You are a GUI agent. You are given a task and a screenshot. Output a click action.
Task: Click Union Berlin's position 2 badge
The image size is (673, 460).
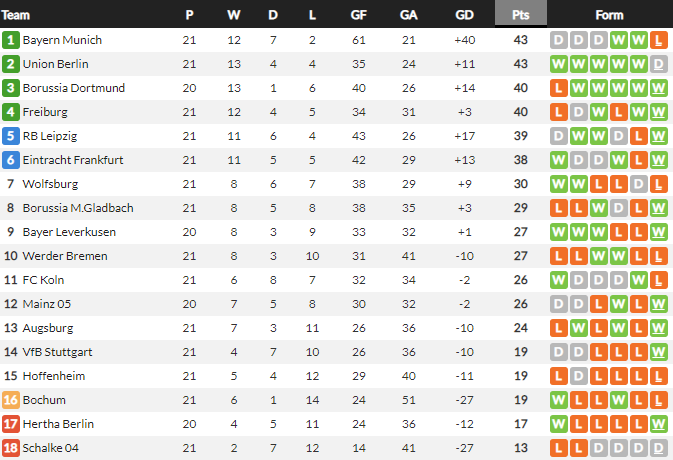(11, 64)
